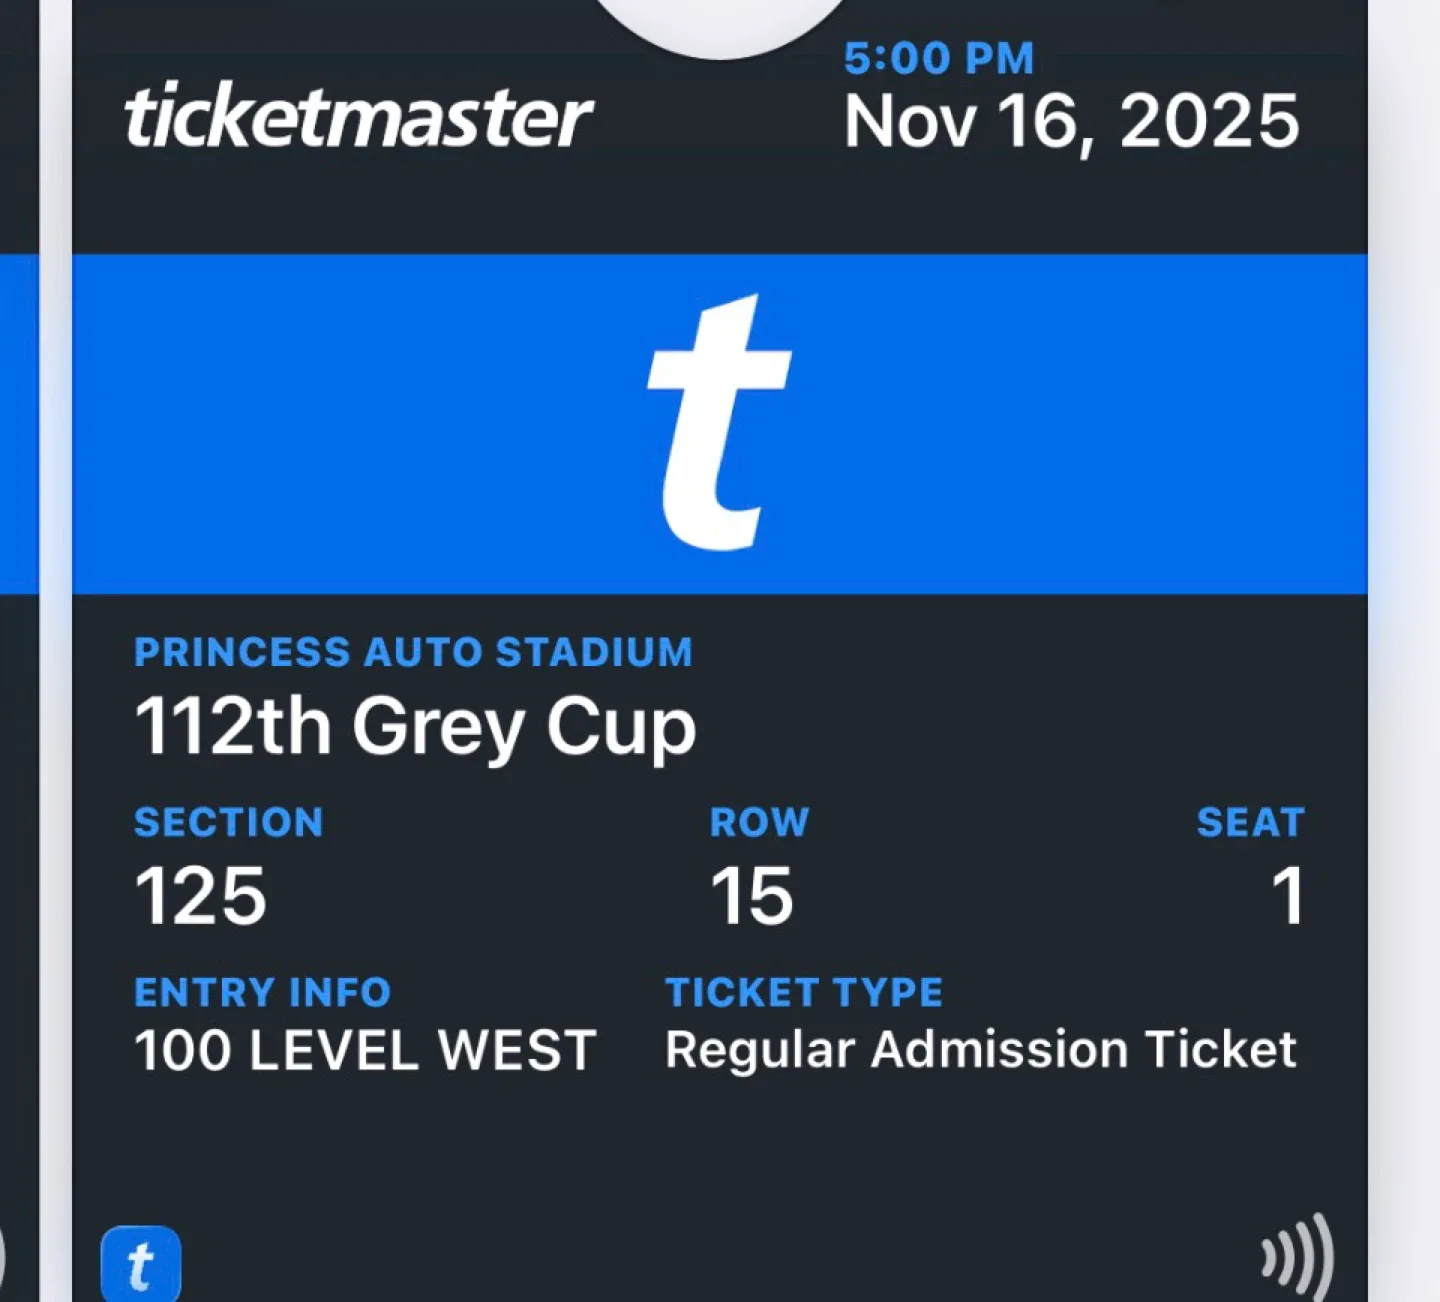Tap the small Ticketmaster app icon
This screenshot has height=1302, width=1440.
[x=141, y=1264]
